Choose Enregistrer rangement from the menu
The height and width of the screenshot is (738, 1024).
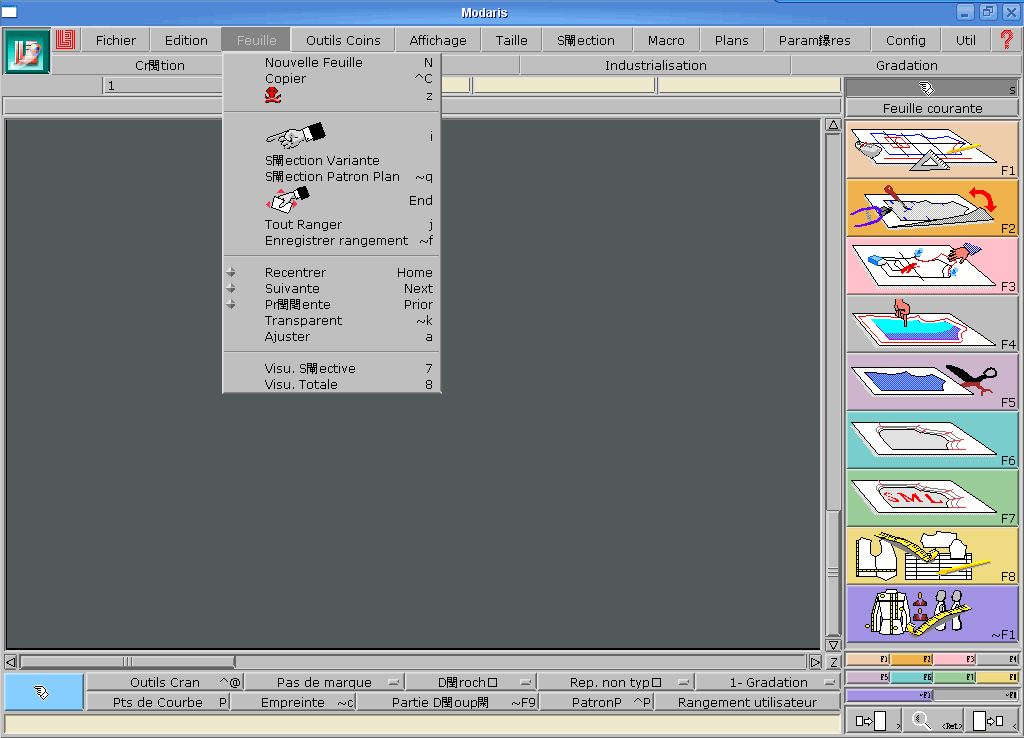(x=332, y=241)
